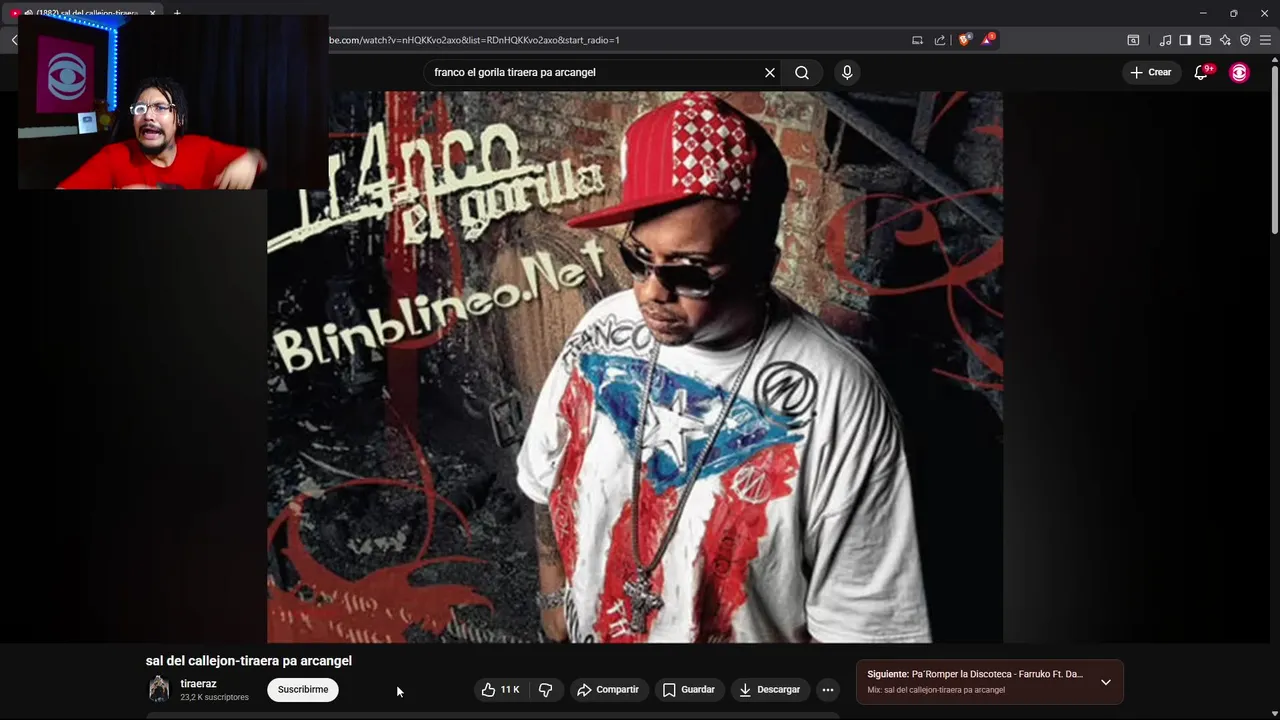Like the video with thumbs-up 11 K
This screenshot has height=720, width=1280.
(x=500, y=689)
